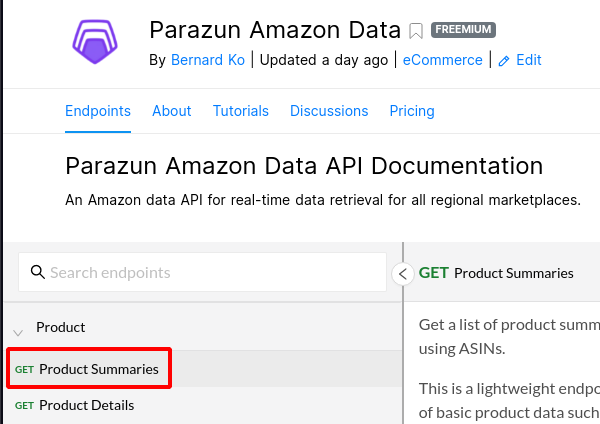
Task: Click the 'using ASINs.' description text
Action: (462, 349)
